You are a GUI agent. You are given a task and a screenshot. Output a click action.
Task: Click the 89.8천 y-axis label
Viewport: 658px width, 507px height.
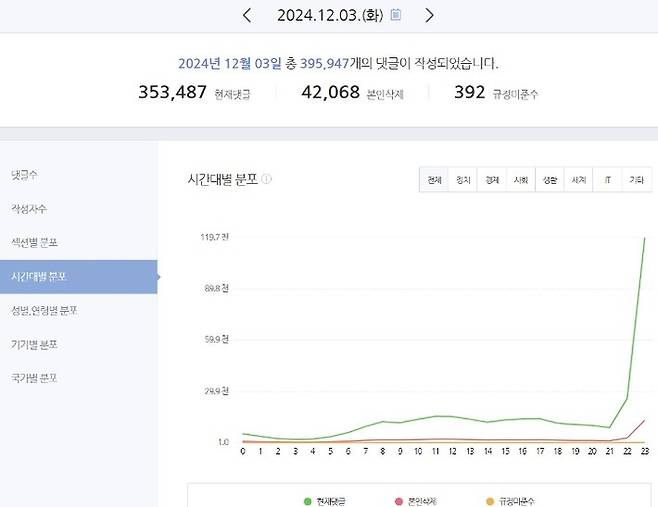pos(217,288)
